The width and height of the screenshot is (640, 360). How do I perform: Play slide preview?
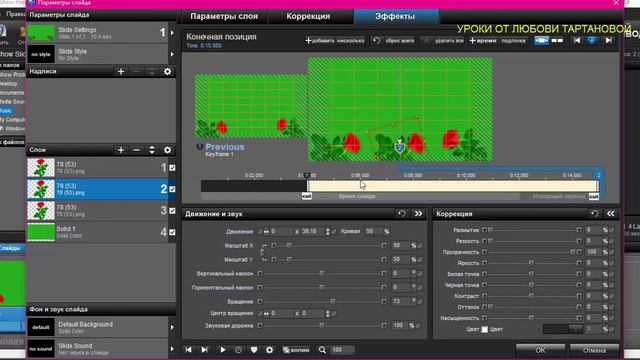point(222,350)
